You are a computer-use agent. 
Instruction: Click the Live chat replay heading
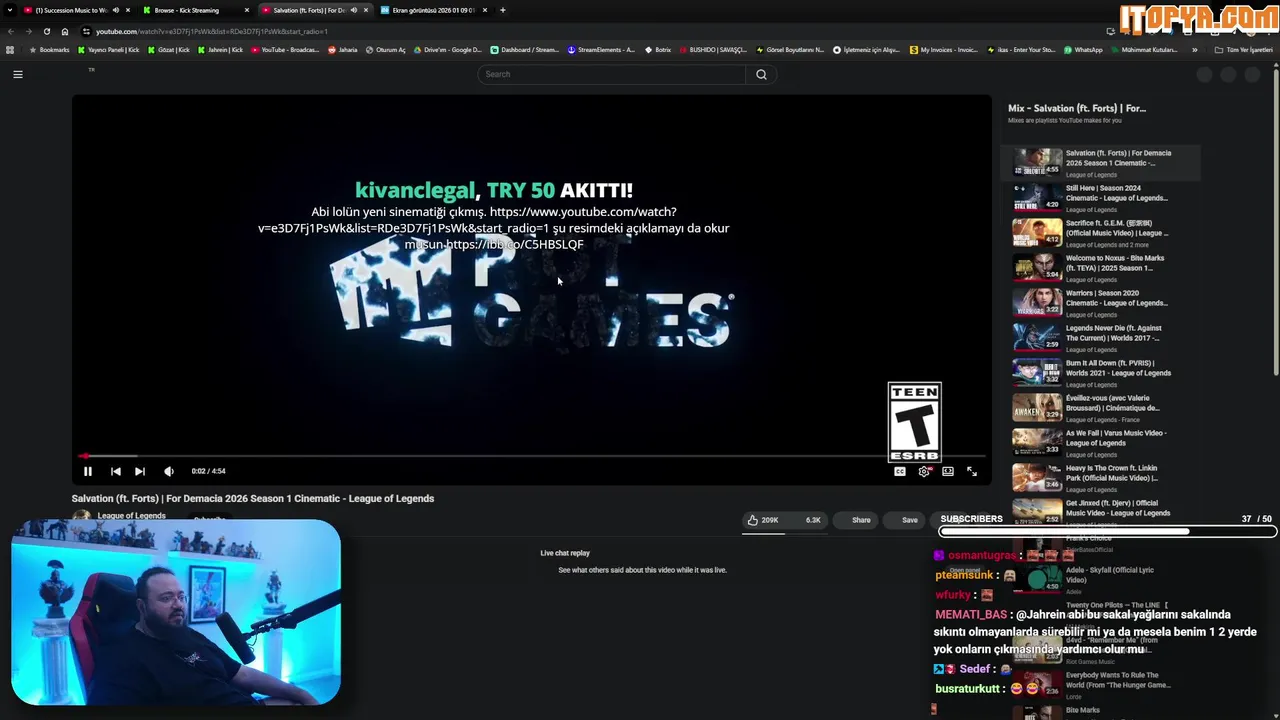coord(565,553)
